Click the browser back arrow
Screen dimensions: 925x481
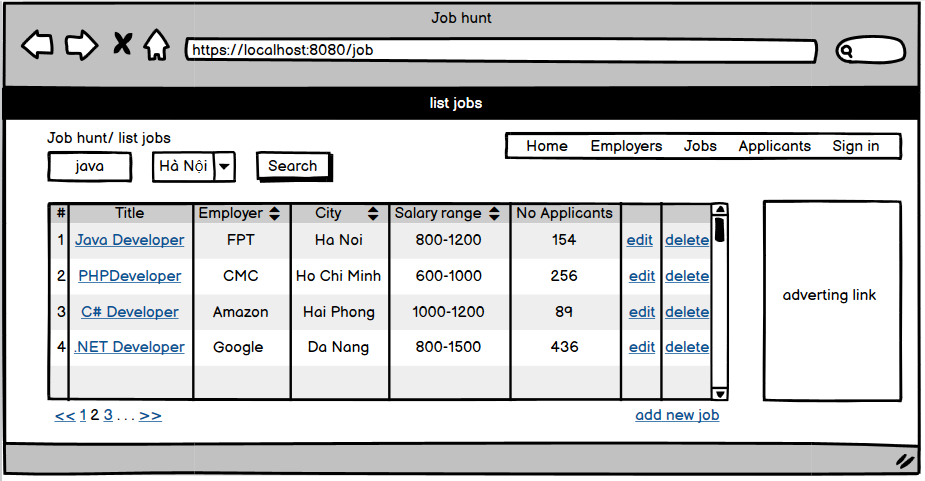coord(38,45)
